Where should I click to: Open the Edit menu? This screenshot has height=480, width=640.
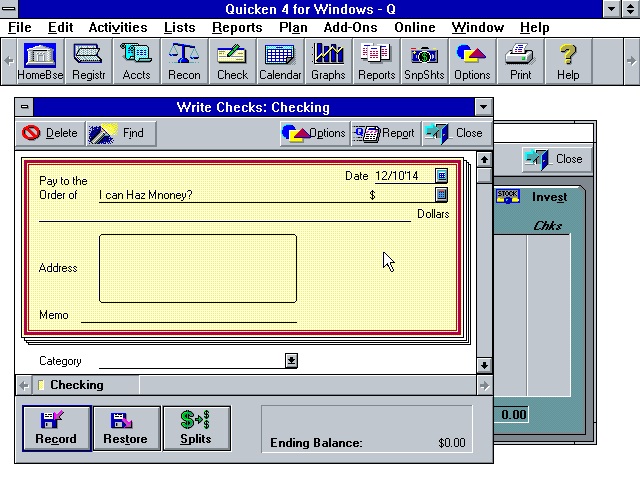pyautogui.click(x=60, y=27)
